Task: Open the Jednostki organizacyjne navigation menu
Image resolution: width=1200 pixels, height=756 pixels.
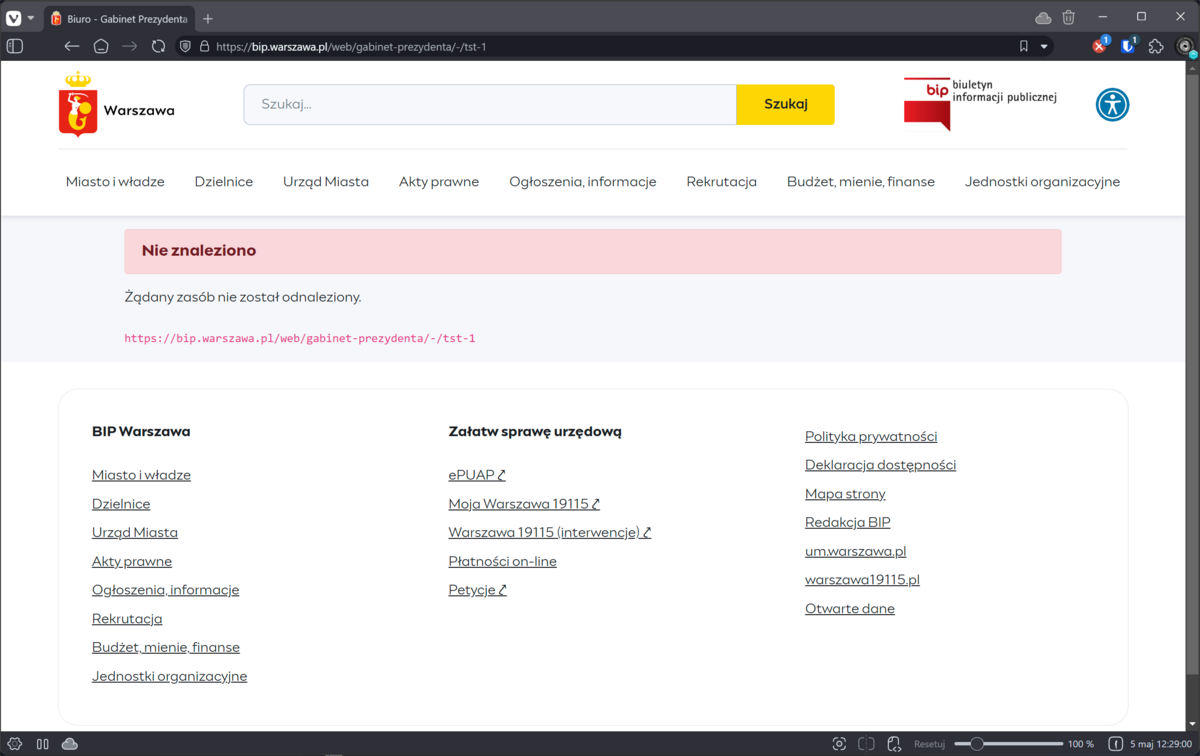Action: (1042, 182)
